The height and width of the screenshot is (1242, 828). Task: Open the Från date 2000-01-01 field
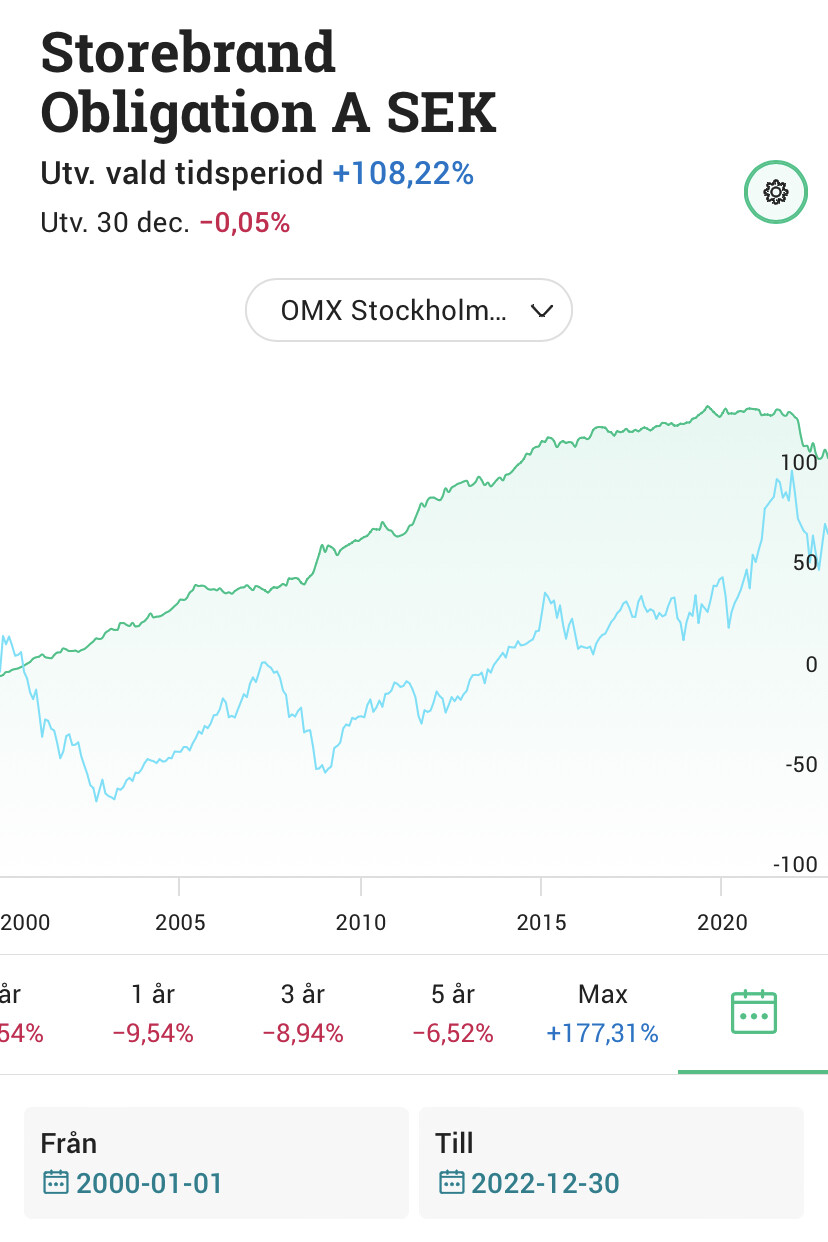pyautogui.click(x=216, y=1163)
